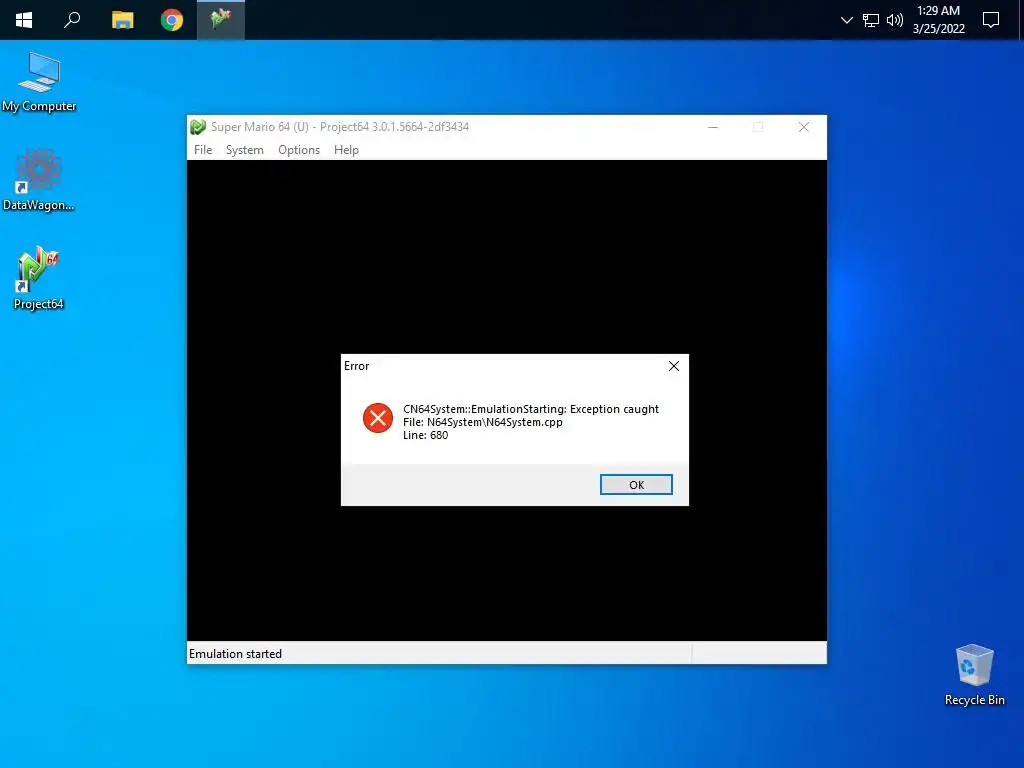
Task: Open the Windows Start menu
Action: [24, 20]
